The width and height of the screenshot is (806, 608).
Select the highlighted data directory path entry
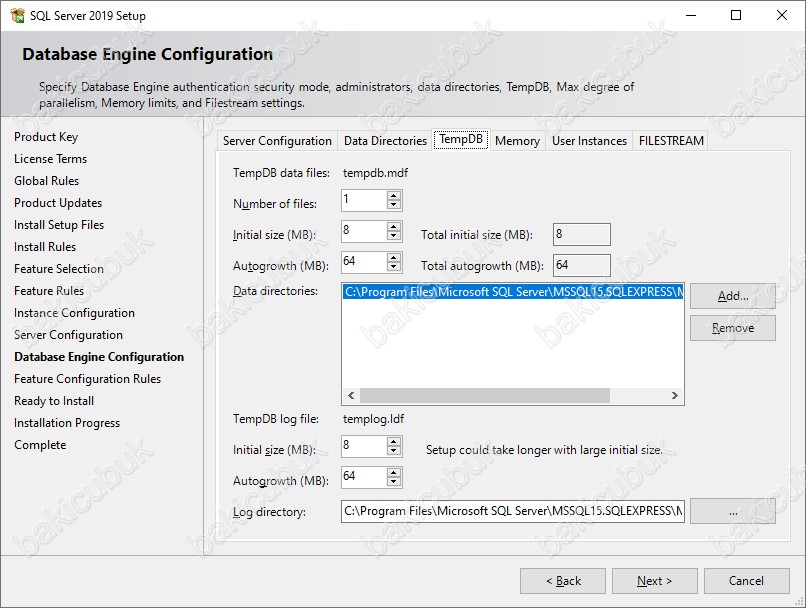point(512,292)
